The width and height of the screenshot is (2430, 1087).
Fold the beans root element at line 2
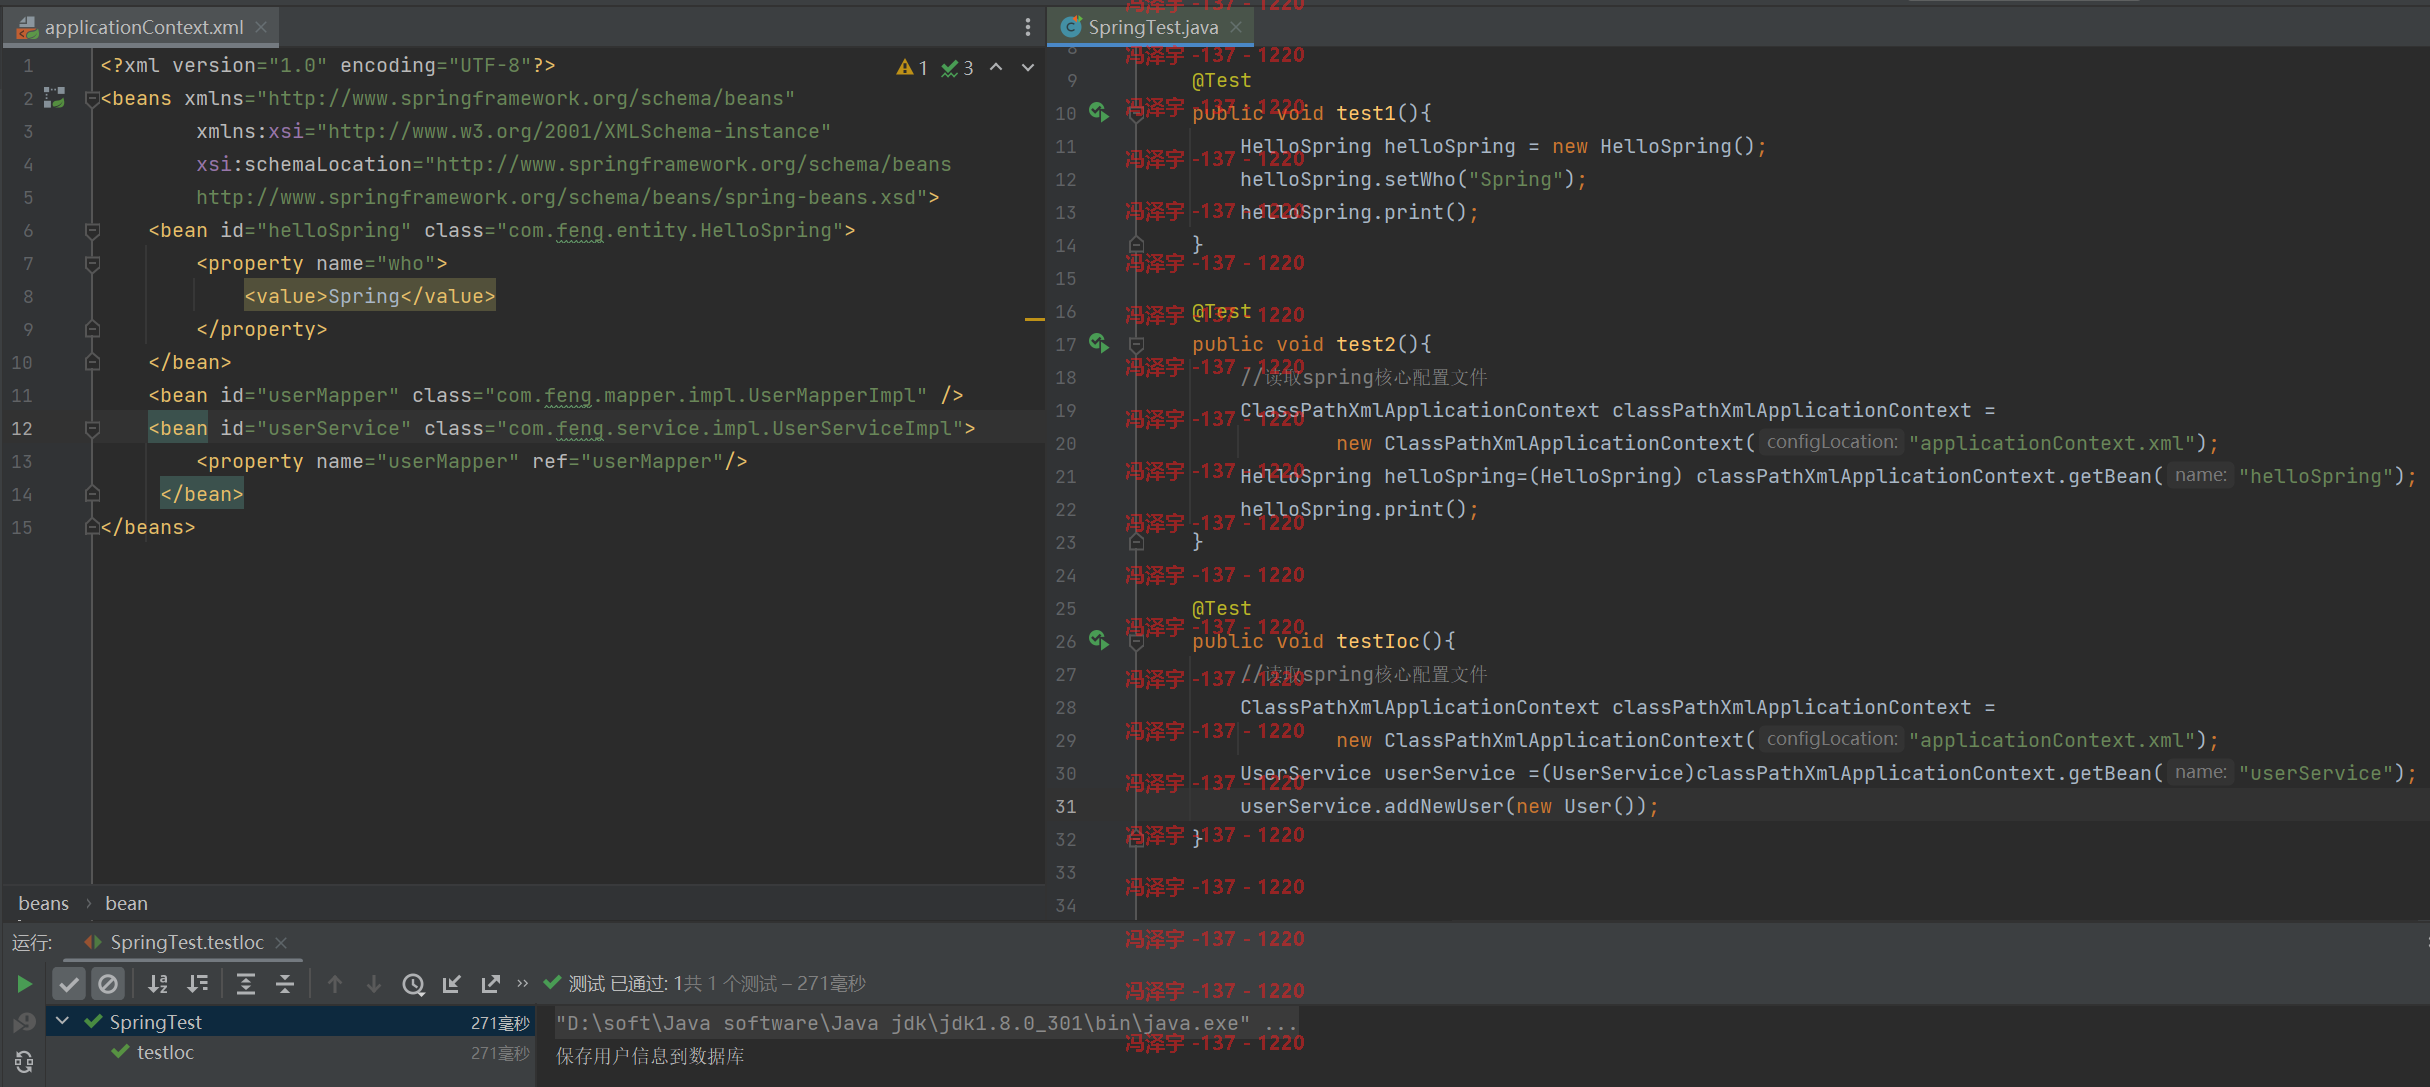point(92,98)
